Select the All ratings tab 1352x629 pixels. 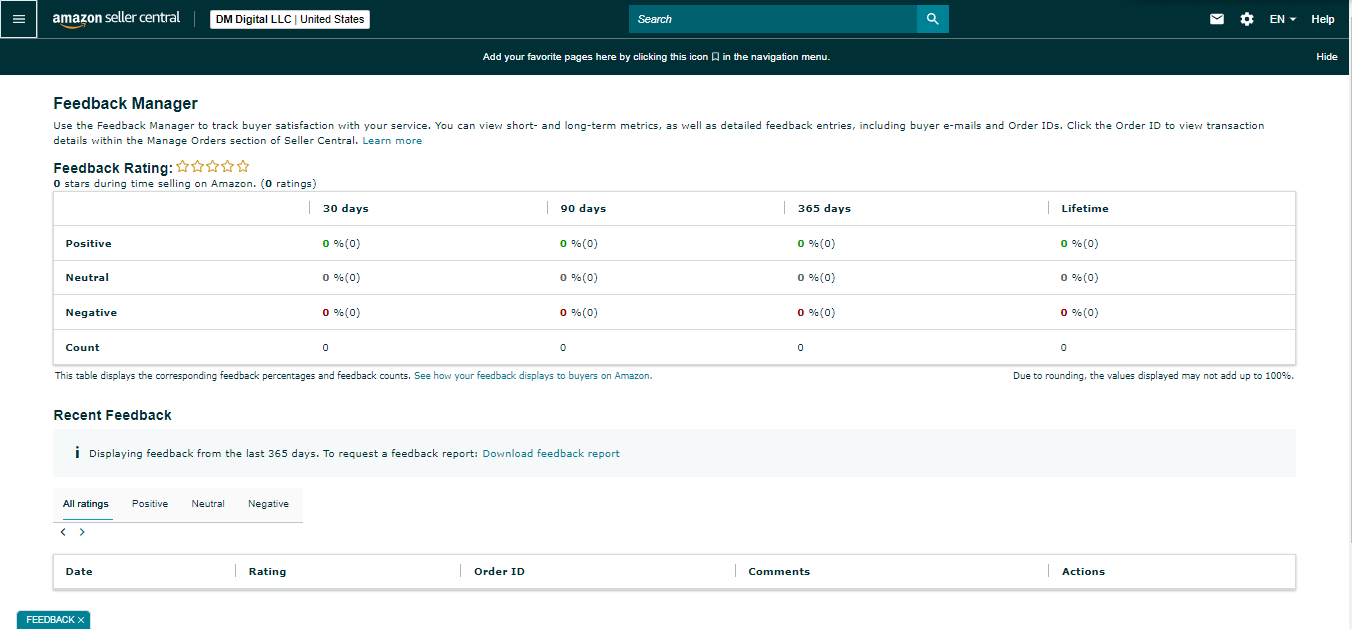click(86, 504)
